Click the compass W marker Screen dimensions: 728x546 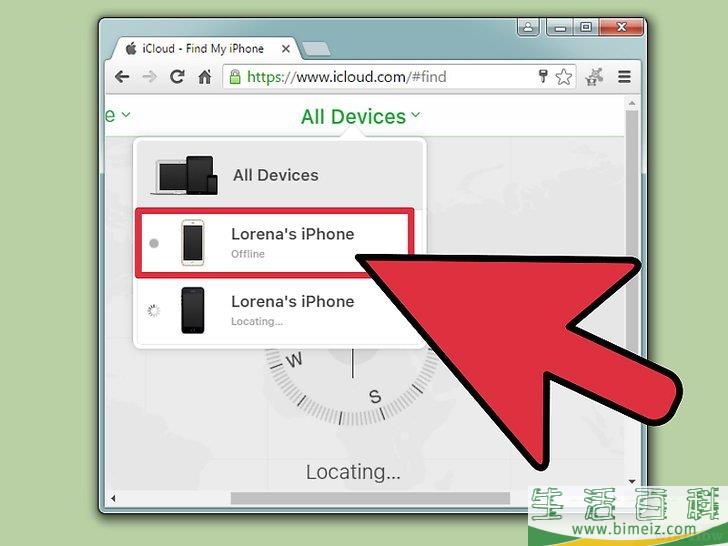(x=294, y=360)
